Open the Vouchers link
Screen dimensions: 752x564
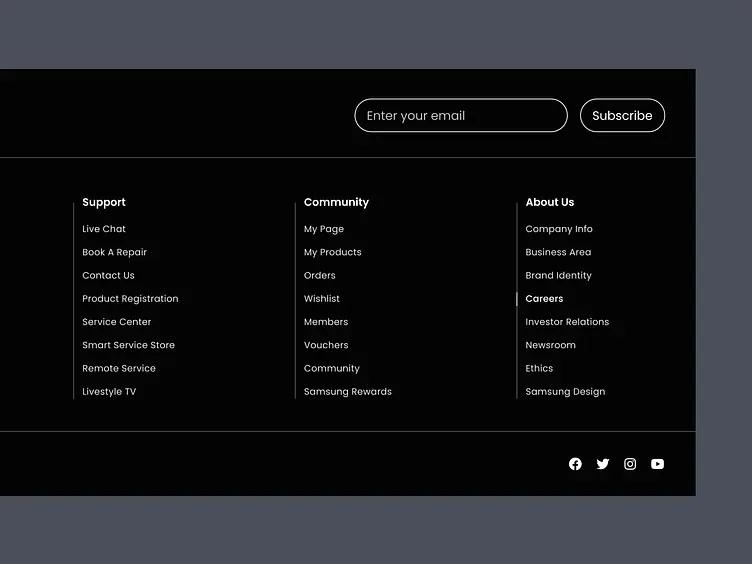coord(326,345)
